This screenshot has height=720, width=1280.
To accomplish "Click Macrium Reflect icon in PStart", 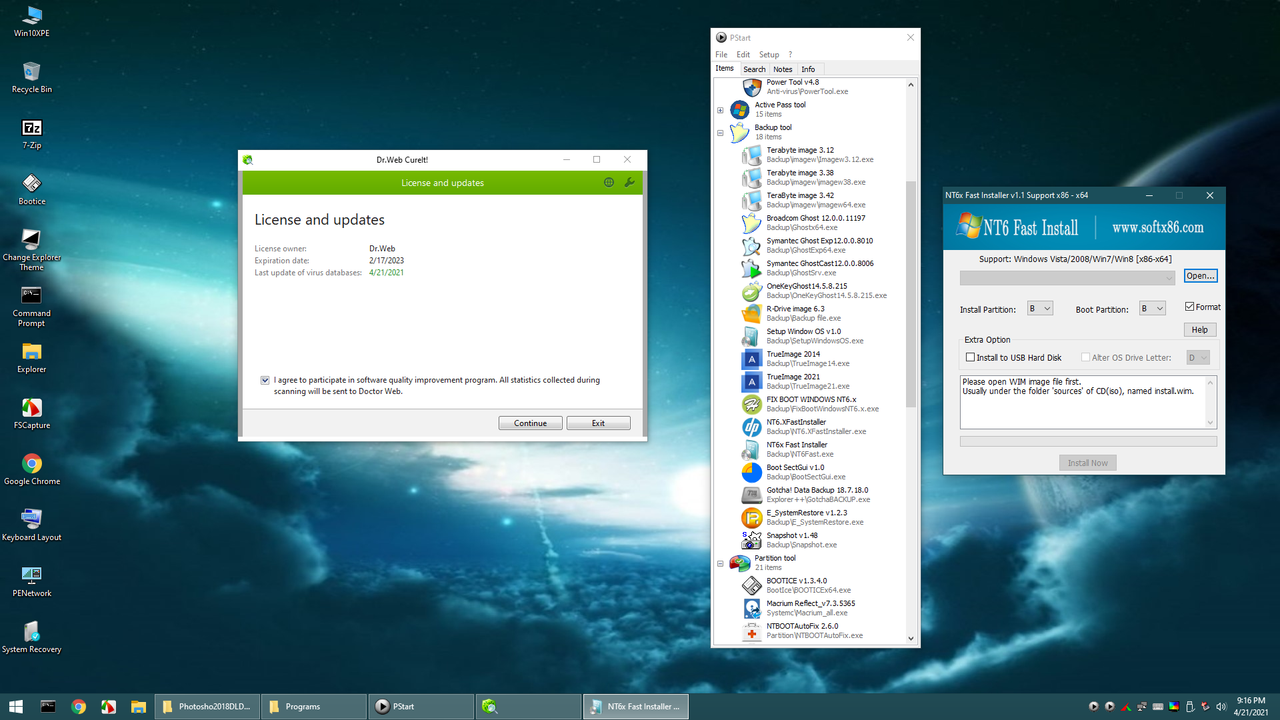I will click(752, 608).
